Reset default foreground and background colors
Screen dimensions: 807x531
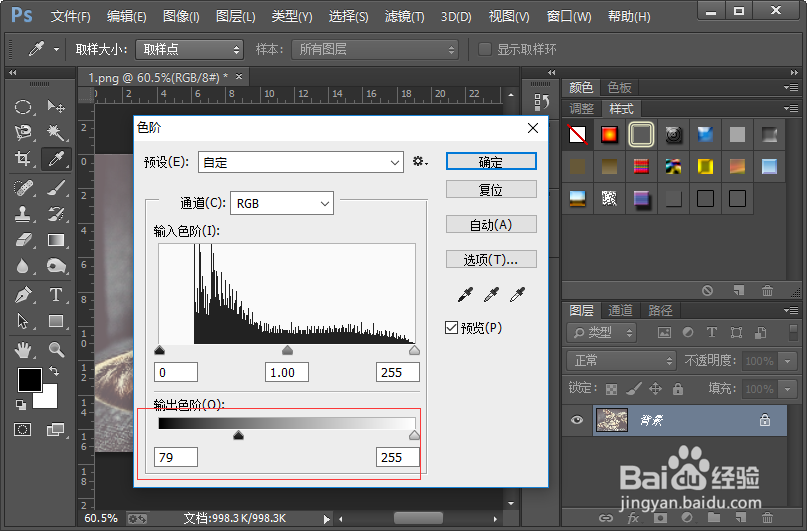click(21, 405)
